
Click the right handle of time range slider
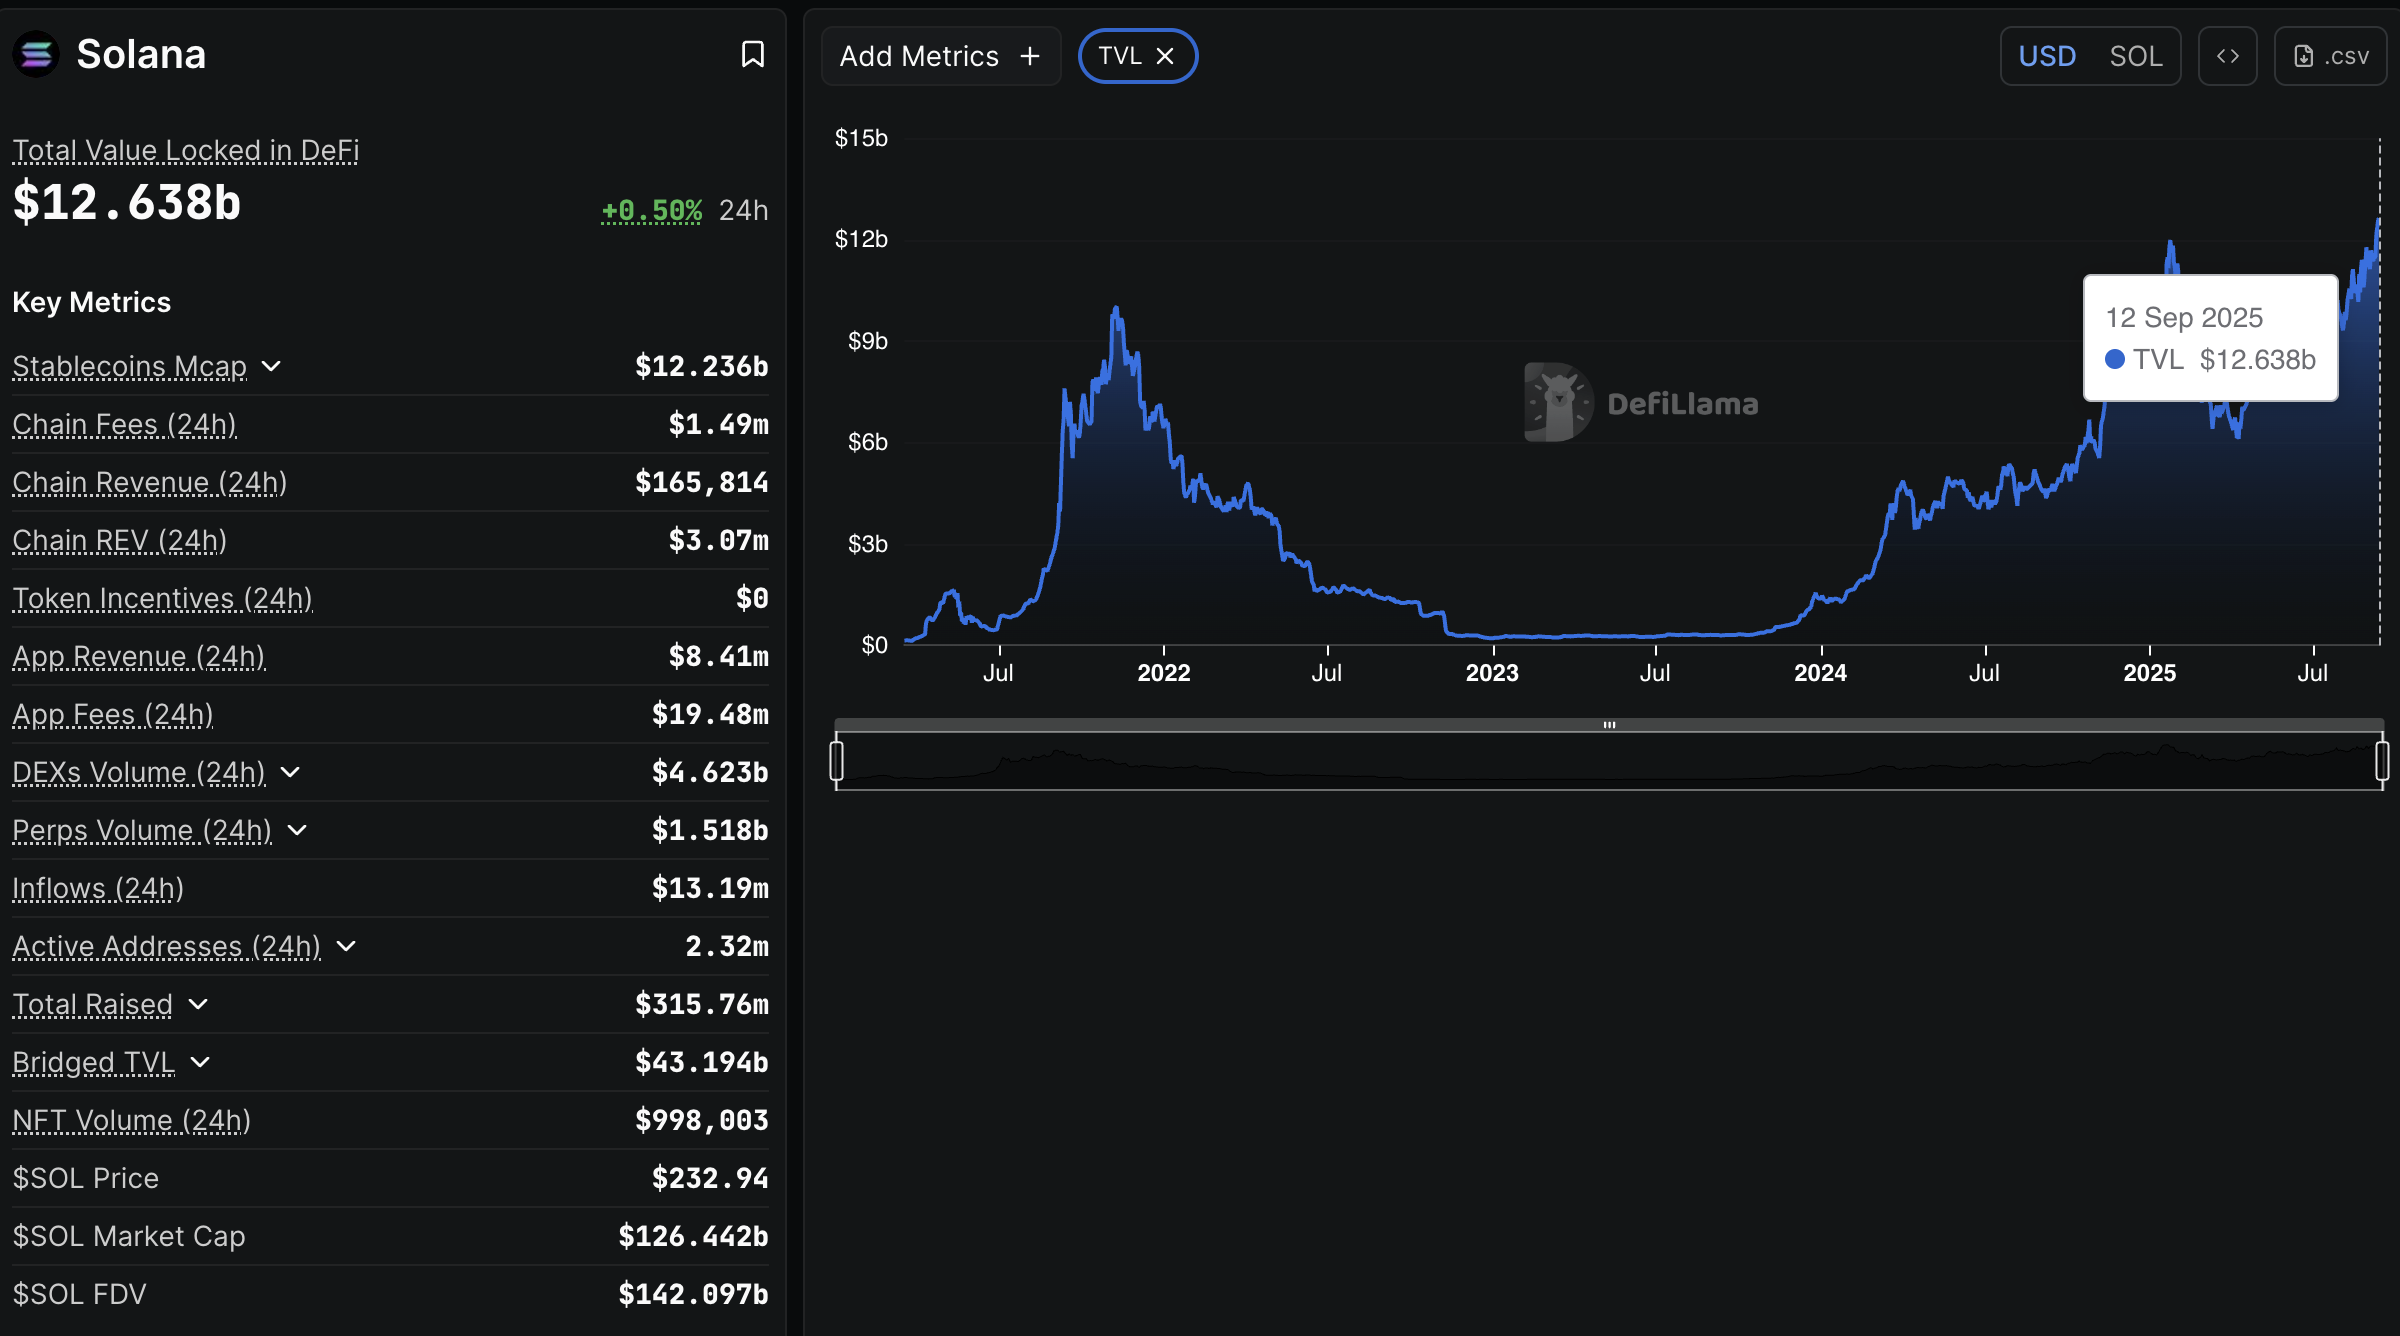[2382, 761]
